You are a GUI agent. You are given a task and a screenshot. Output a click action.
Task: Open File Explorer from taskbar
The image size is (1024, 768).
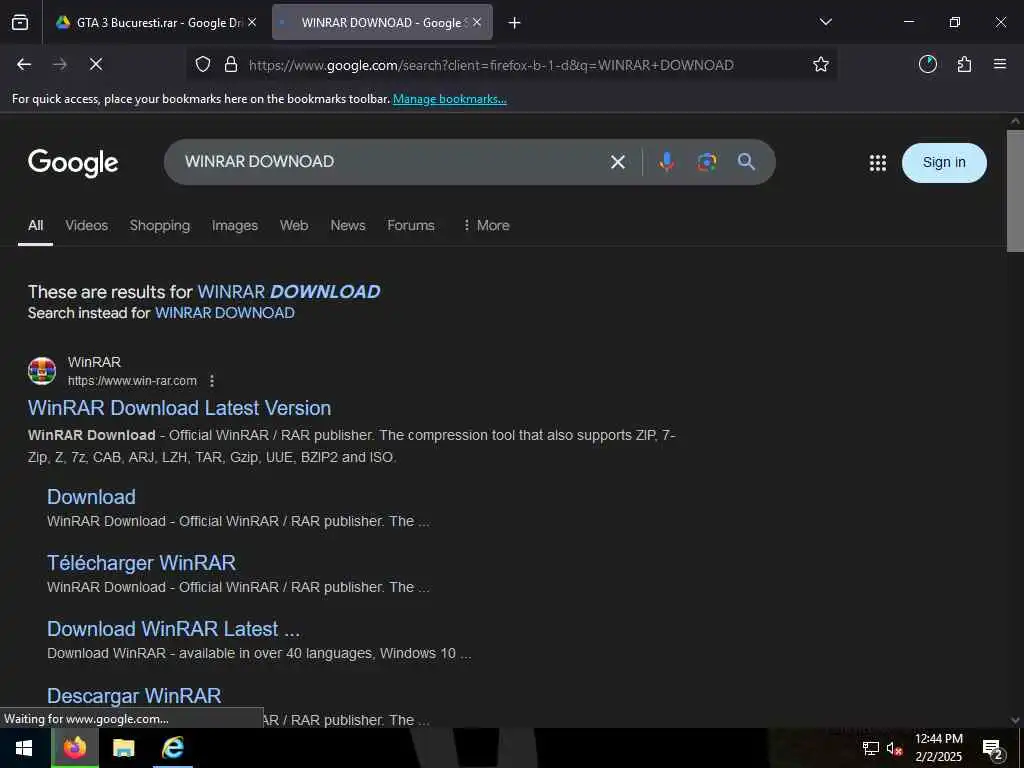[123, 748]
